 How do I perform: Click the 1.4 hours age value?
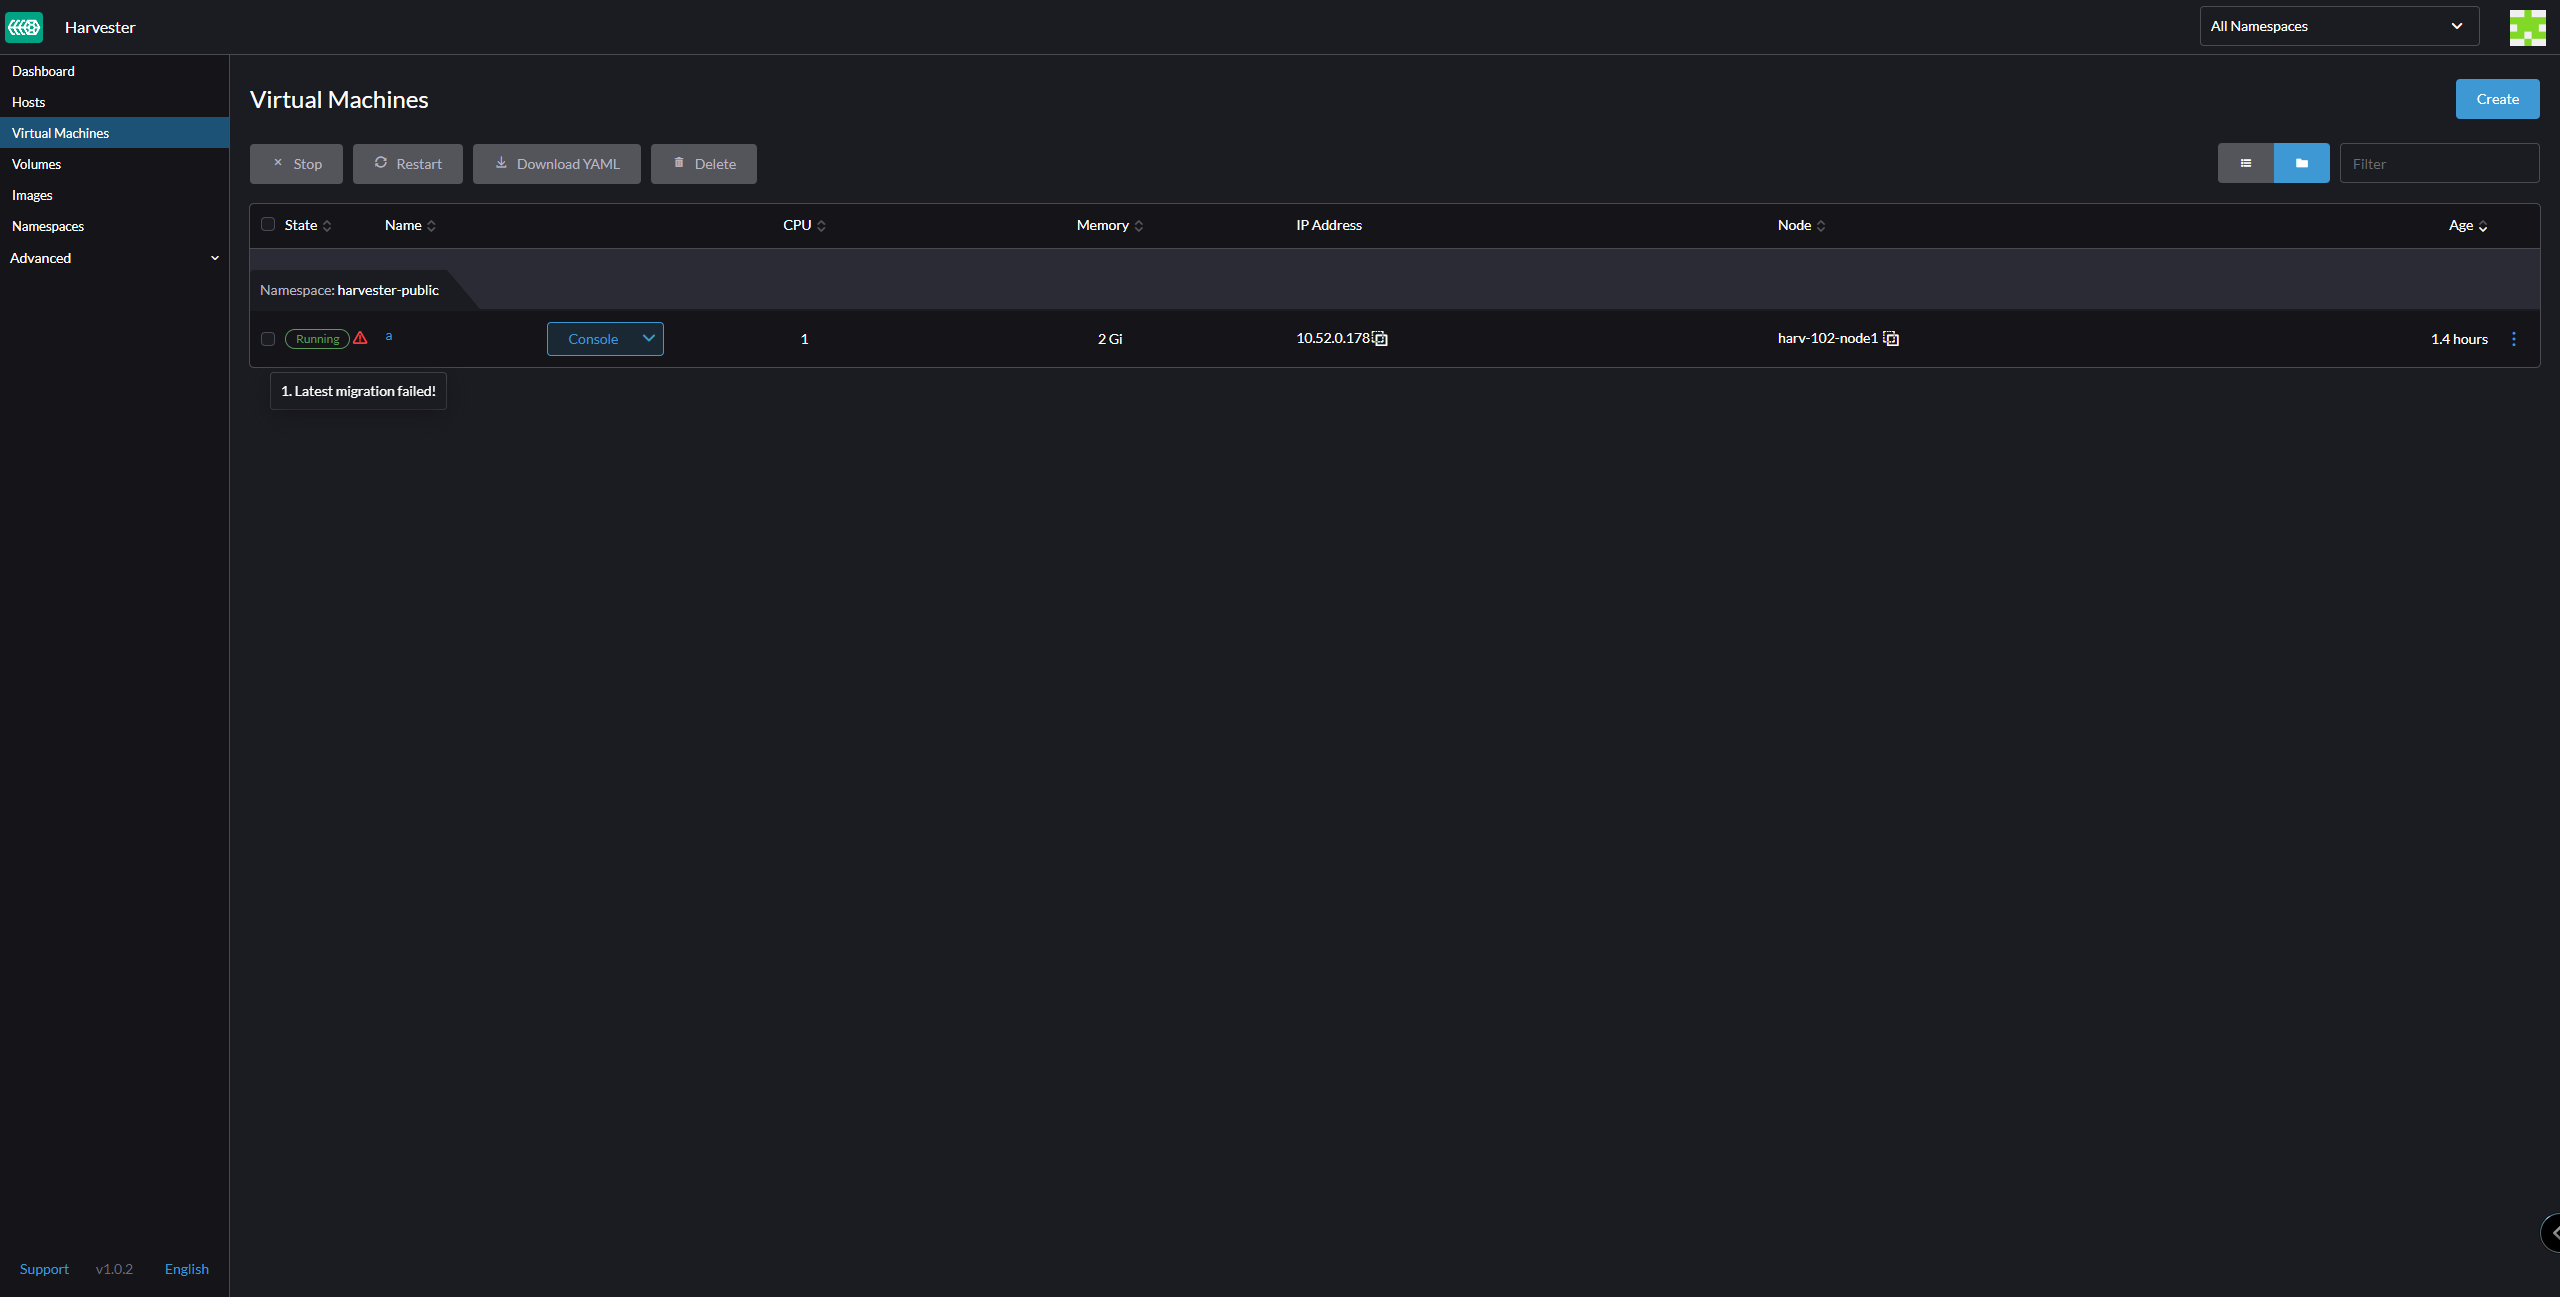pos(2459,339)
